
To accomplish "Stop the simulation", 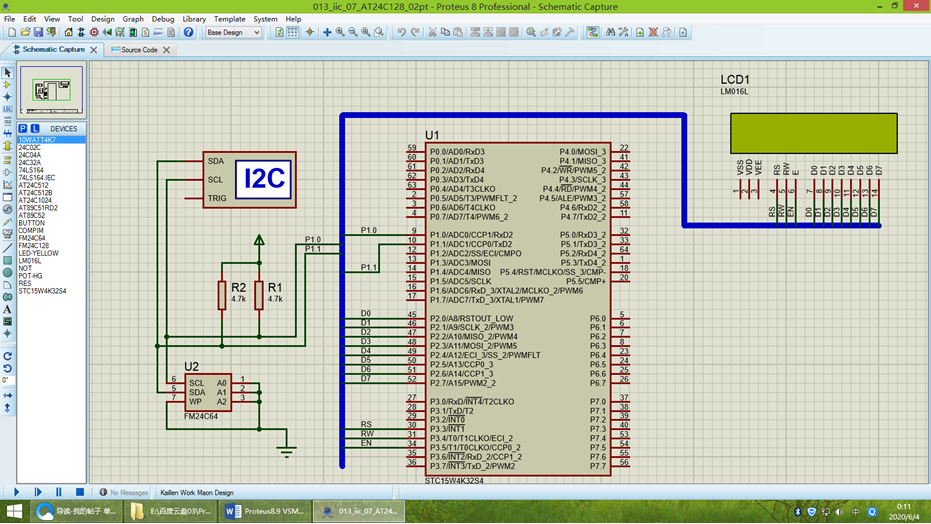I will click(x=80, y=492).
